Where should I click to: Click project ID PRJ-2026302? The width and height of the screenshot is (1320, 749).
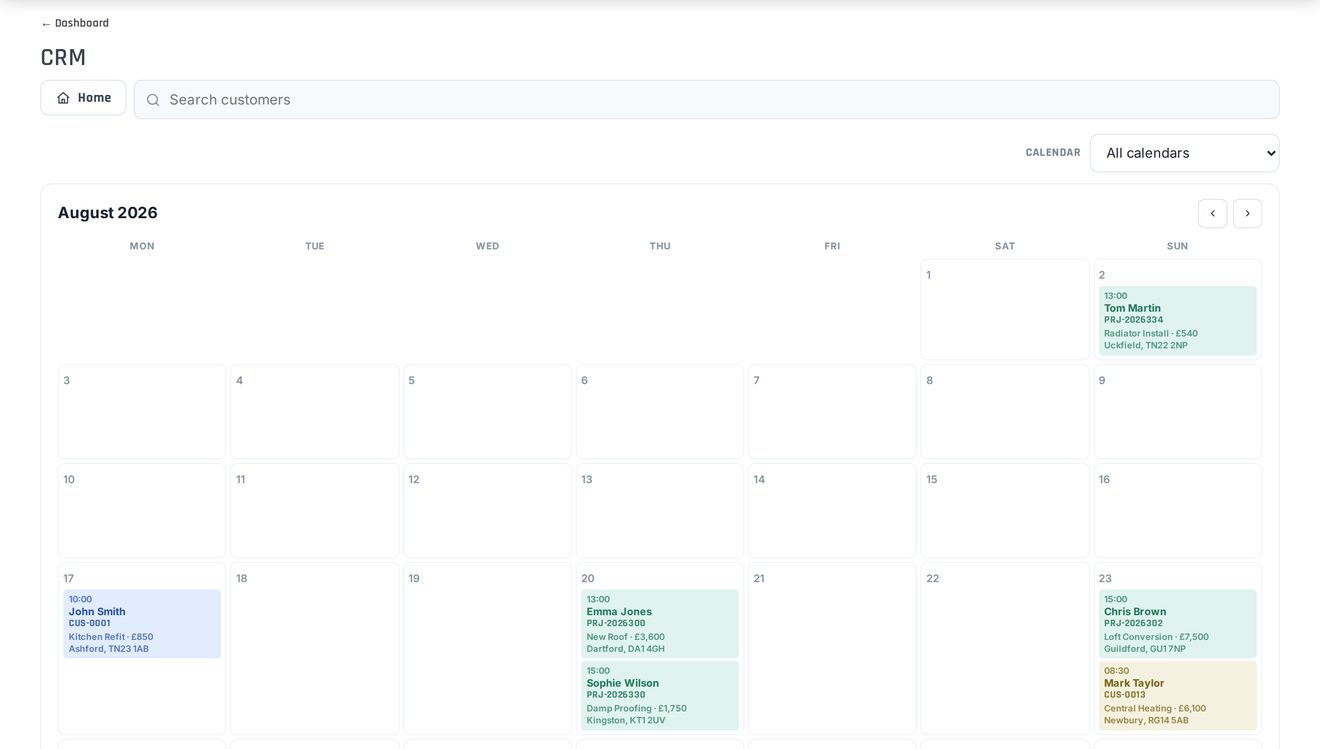point(1134,623)
